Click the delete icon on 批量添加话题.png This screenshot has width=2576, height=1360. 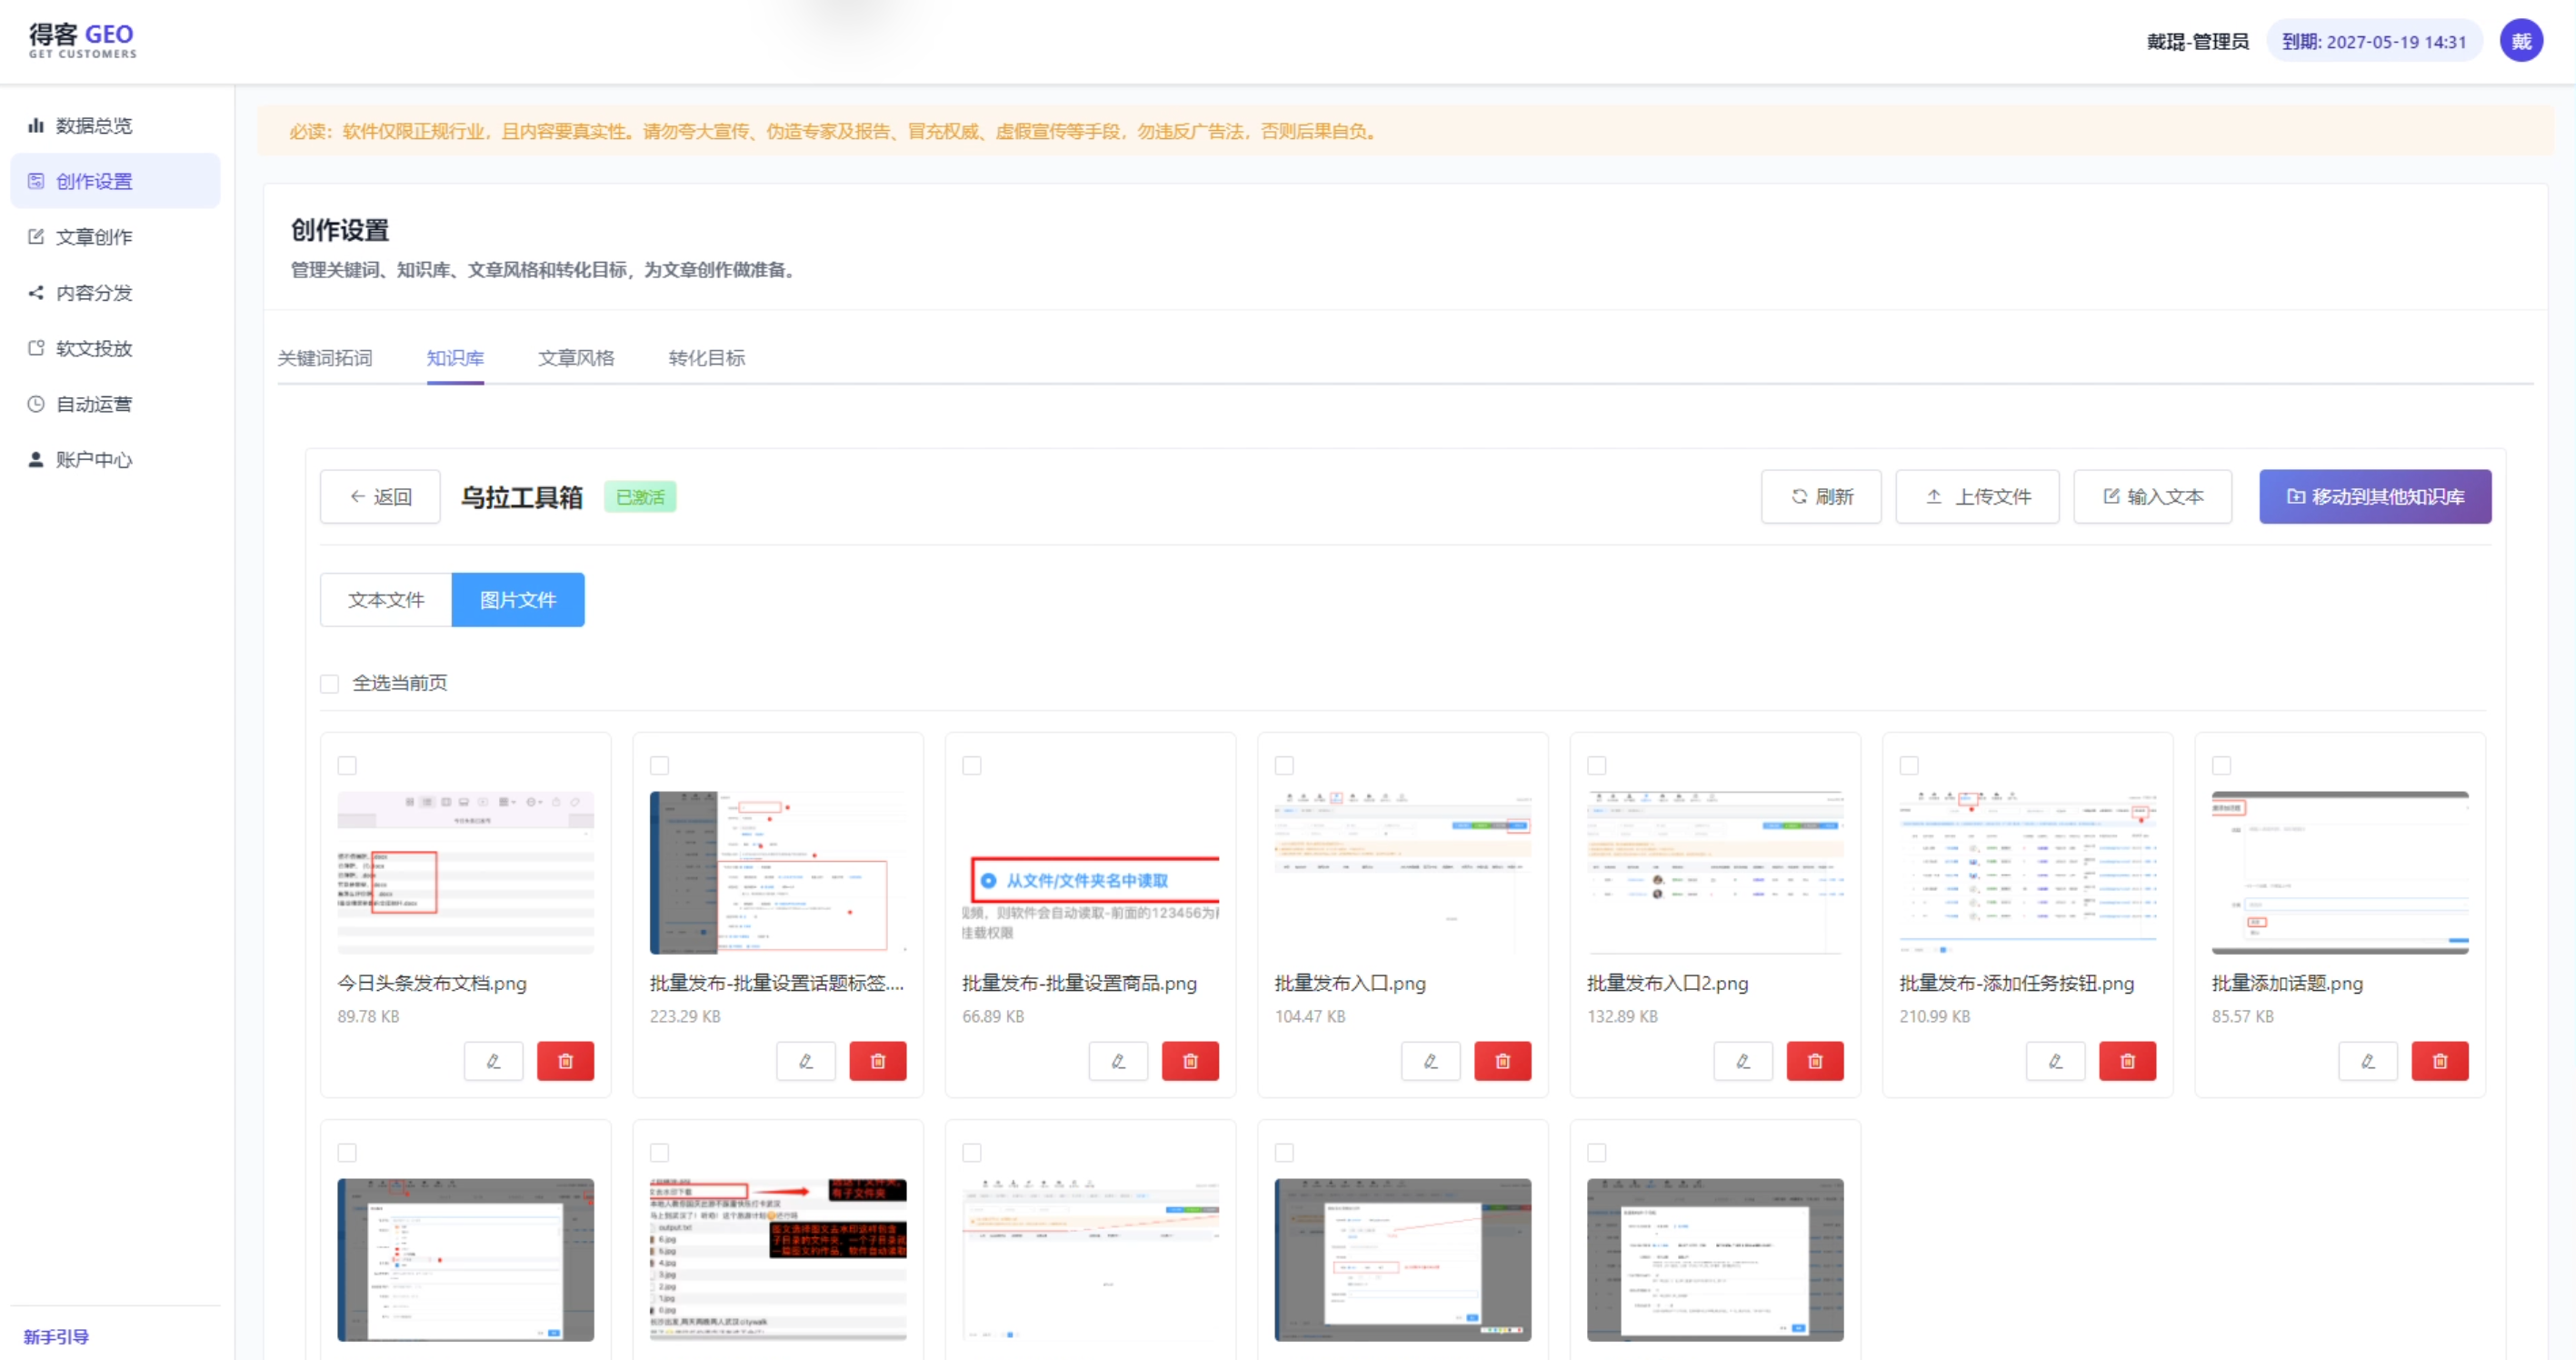(x=2440, y=1061)
